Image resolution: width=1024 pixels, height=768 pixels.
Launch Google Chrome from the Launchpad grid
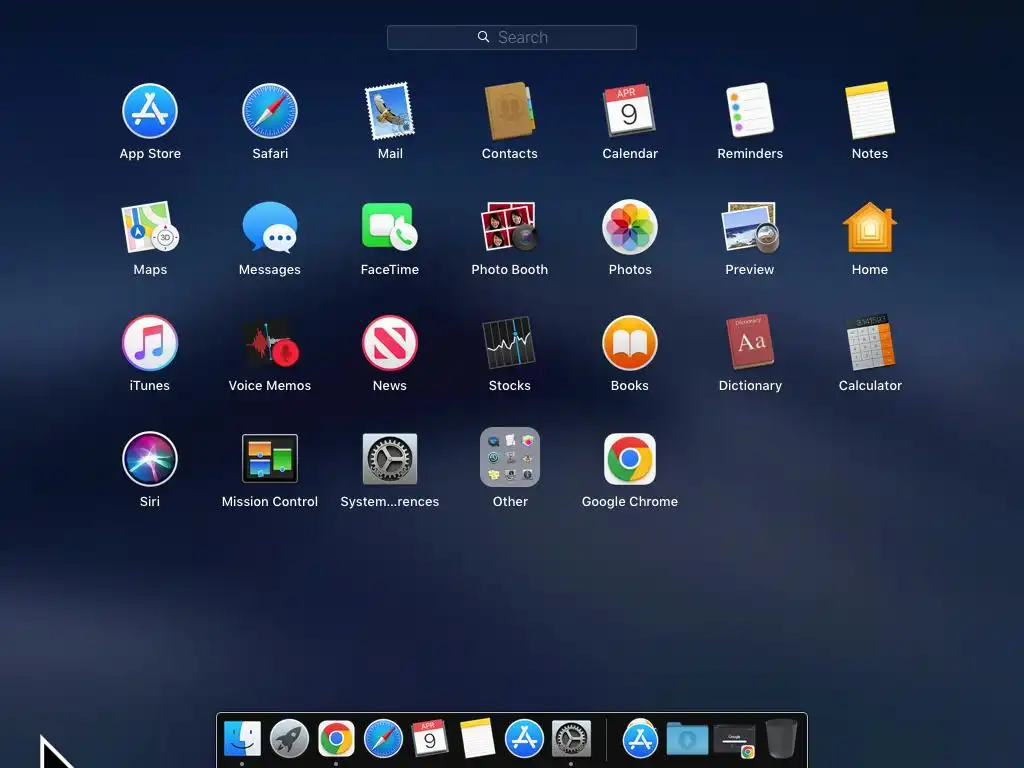(x=630, y=458)
